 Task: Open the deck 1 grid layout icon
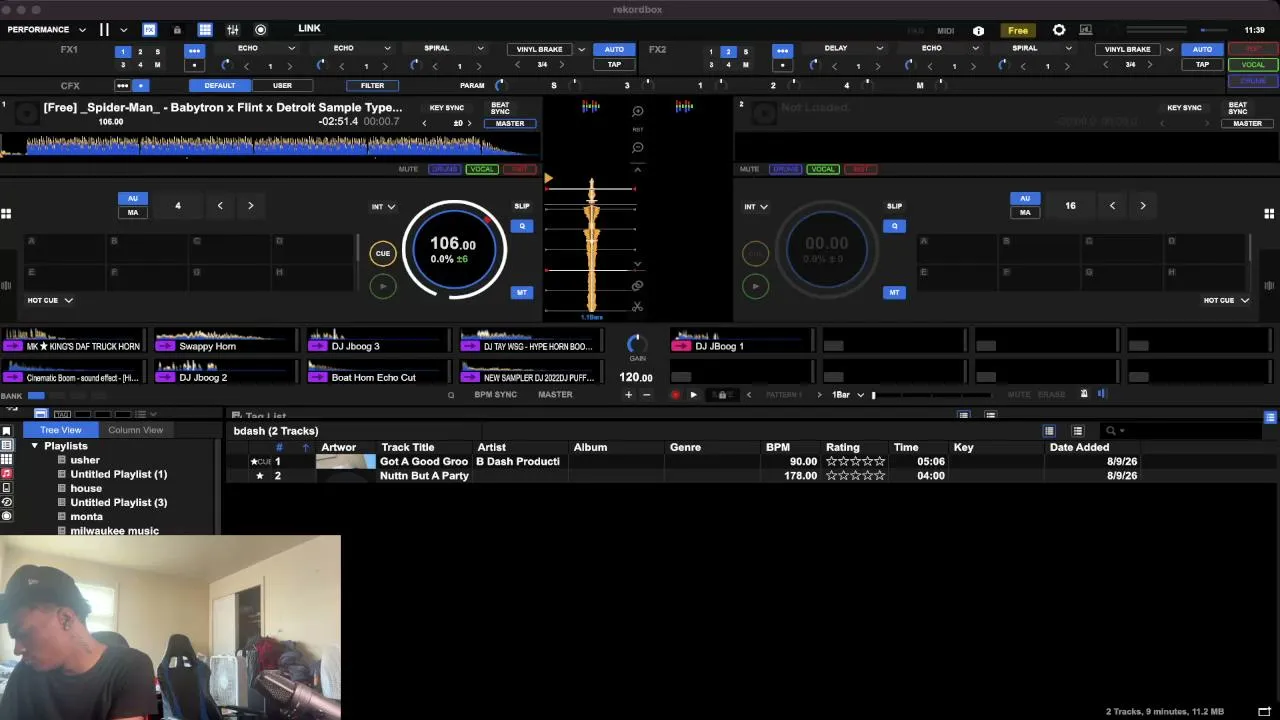[x=6, y=213]
